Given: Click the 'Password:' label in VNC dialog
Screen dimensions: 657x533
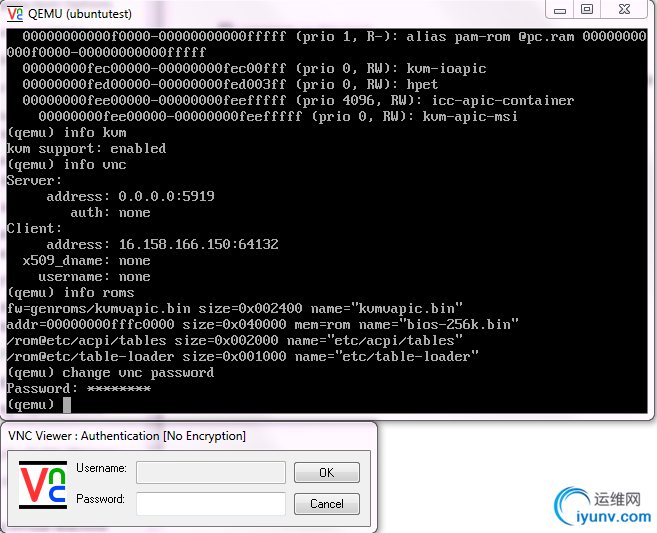Looking at the screenshot, I should [100, 499].
